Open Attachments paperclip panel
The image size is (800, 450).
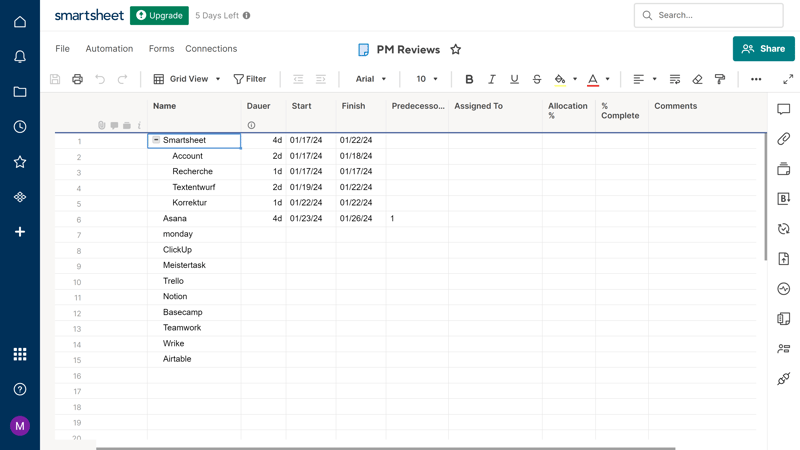click(x=784, y=139)
